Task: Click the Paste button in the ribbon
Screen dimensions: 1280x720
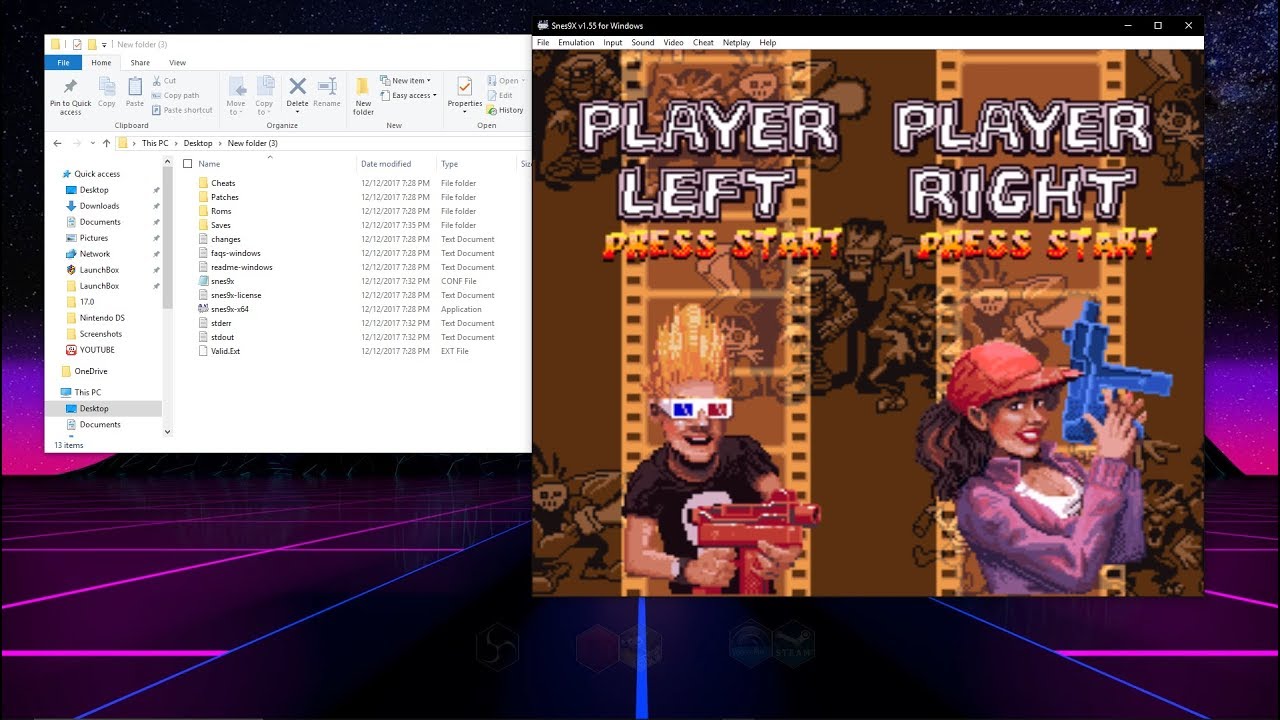Action: pos(135,92)
